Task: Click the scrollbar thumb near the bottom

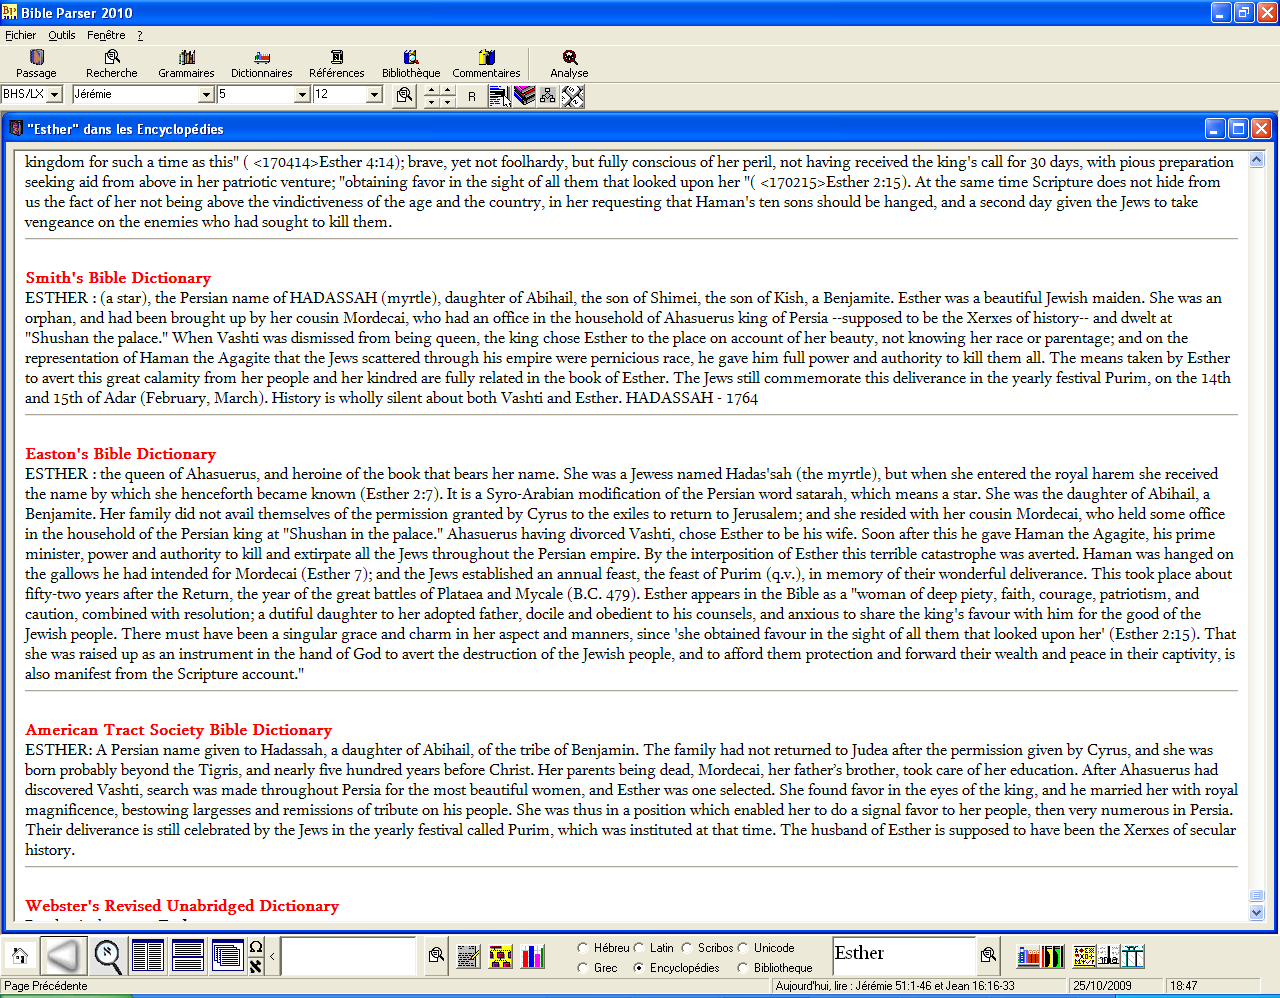Action: pos(1257,896)
